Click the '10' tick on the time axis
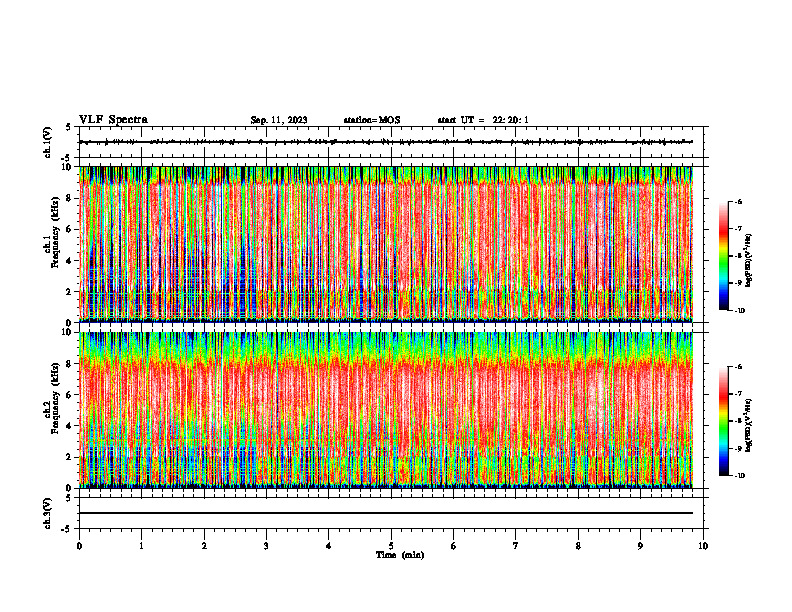 coord(703,546)
